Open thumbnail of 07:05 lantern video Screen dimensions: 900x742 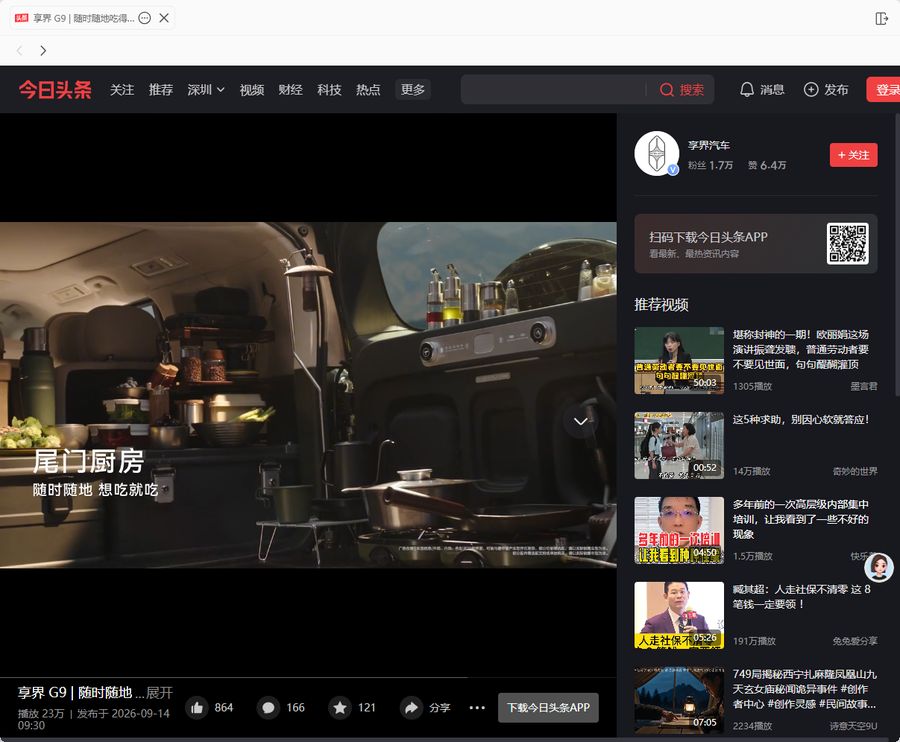coord(679,700)
